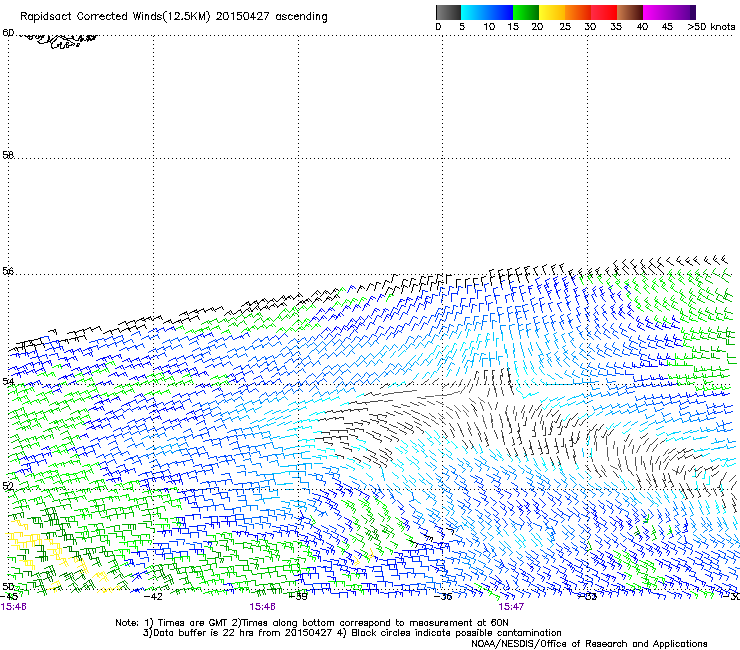
Task: Click the latitude label '60' on the axis
Action: (x=8, y=33)
